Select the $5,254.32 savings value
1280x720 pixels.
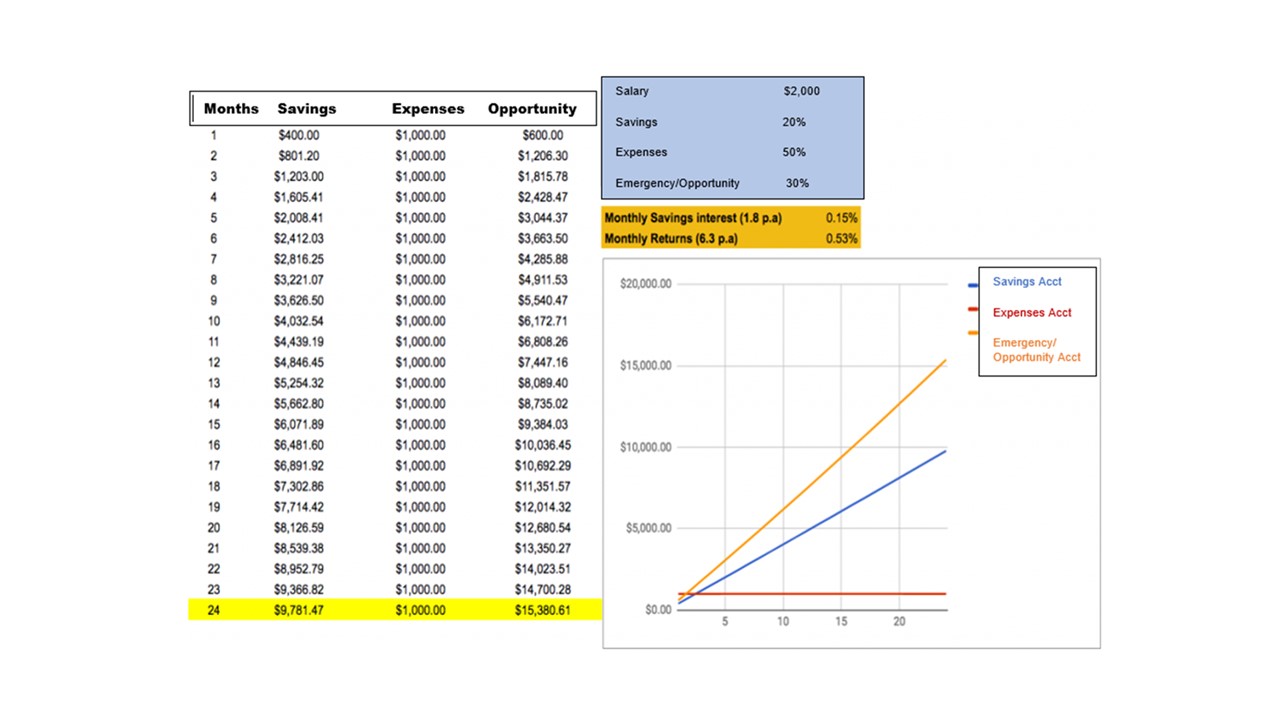click(x=299, y=383)
